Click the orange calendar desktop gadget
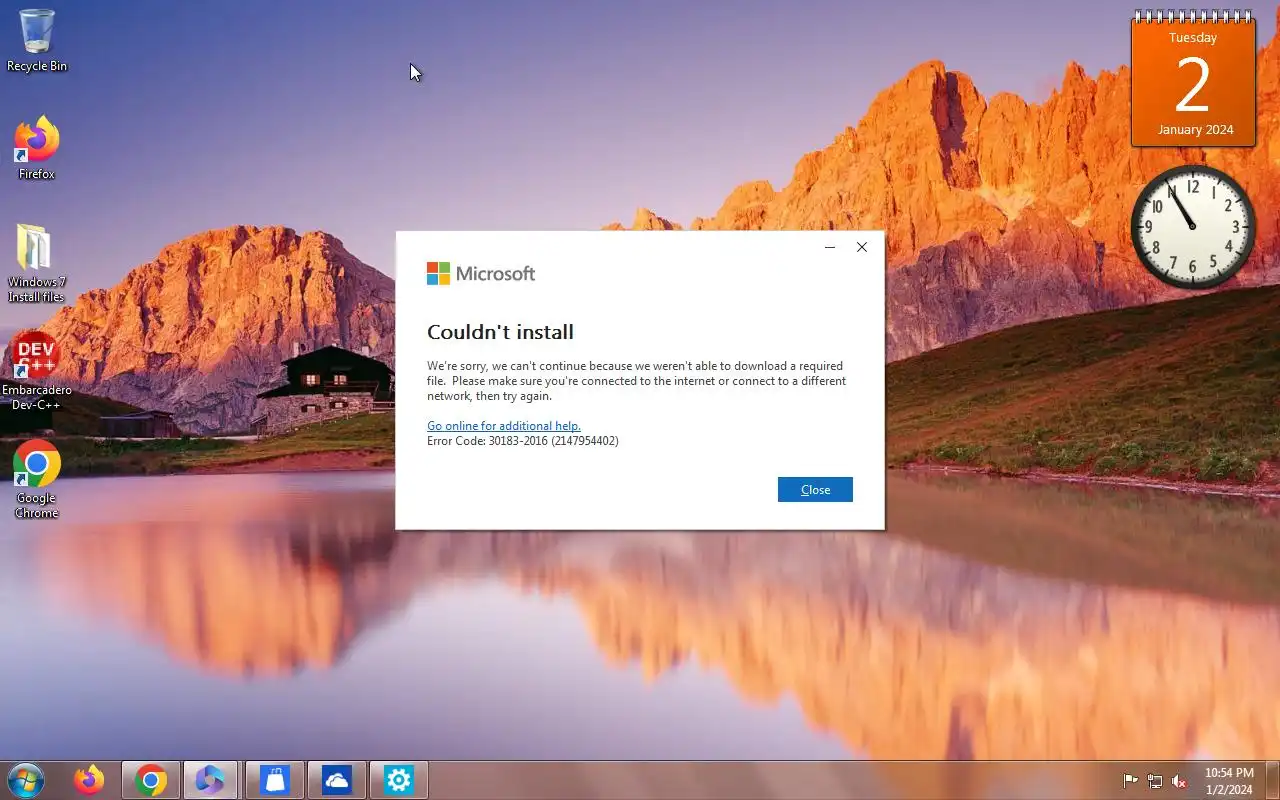This screenshot has width=1280, height=800. (1193, 80)
